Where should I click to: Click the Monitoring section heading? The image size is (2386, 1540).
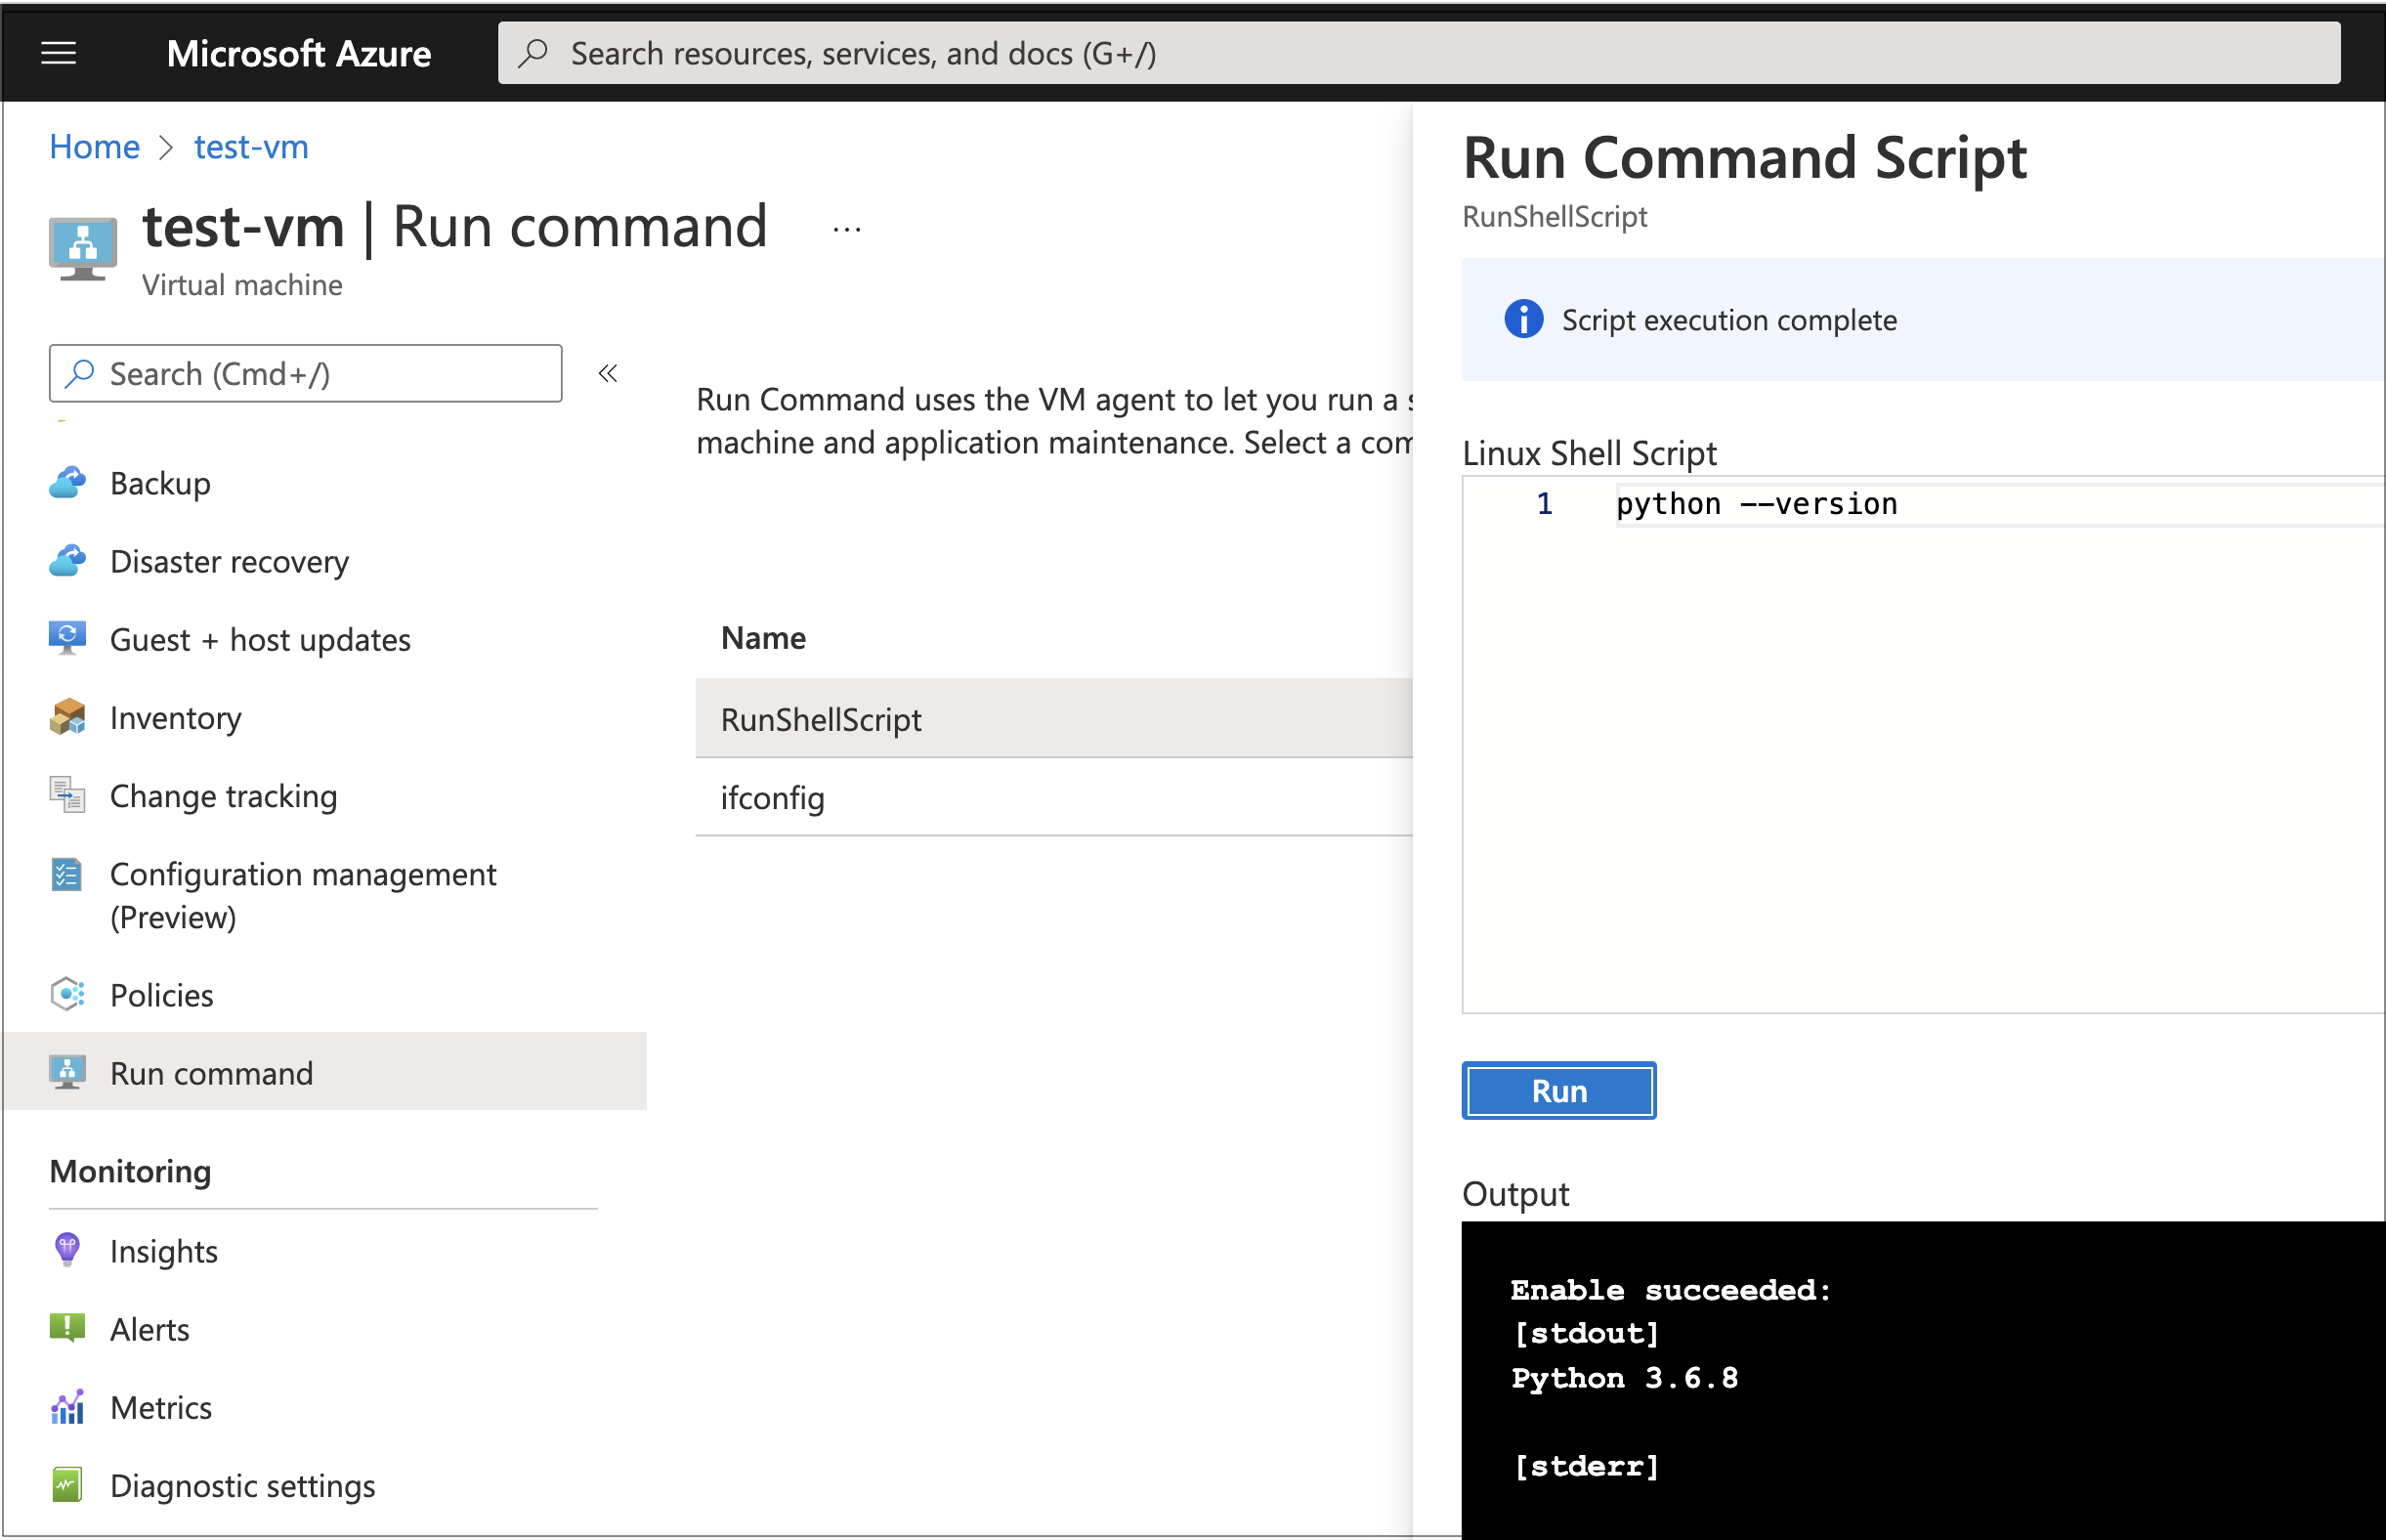coord(130,1171)
